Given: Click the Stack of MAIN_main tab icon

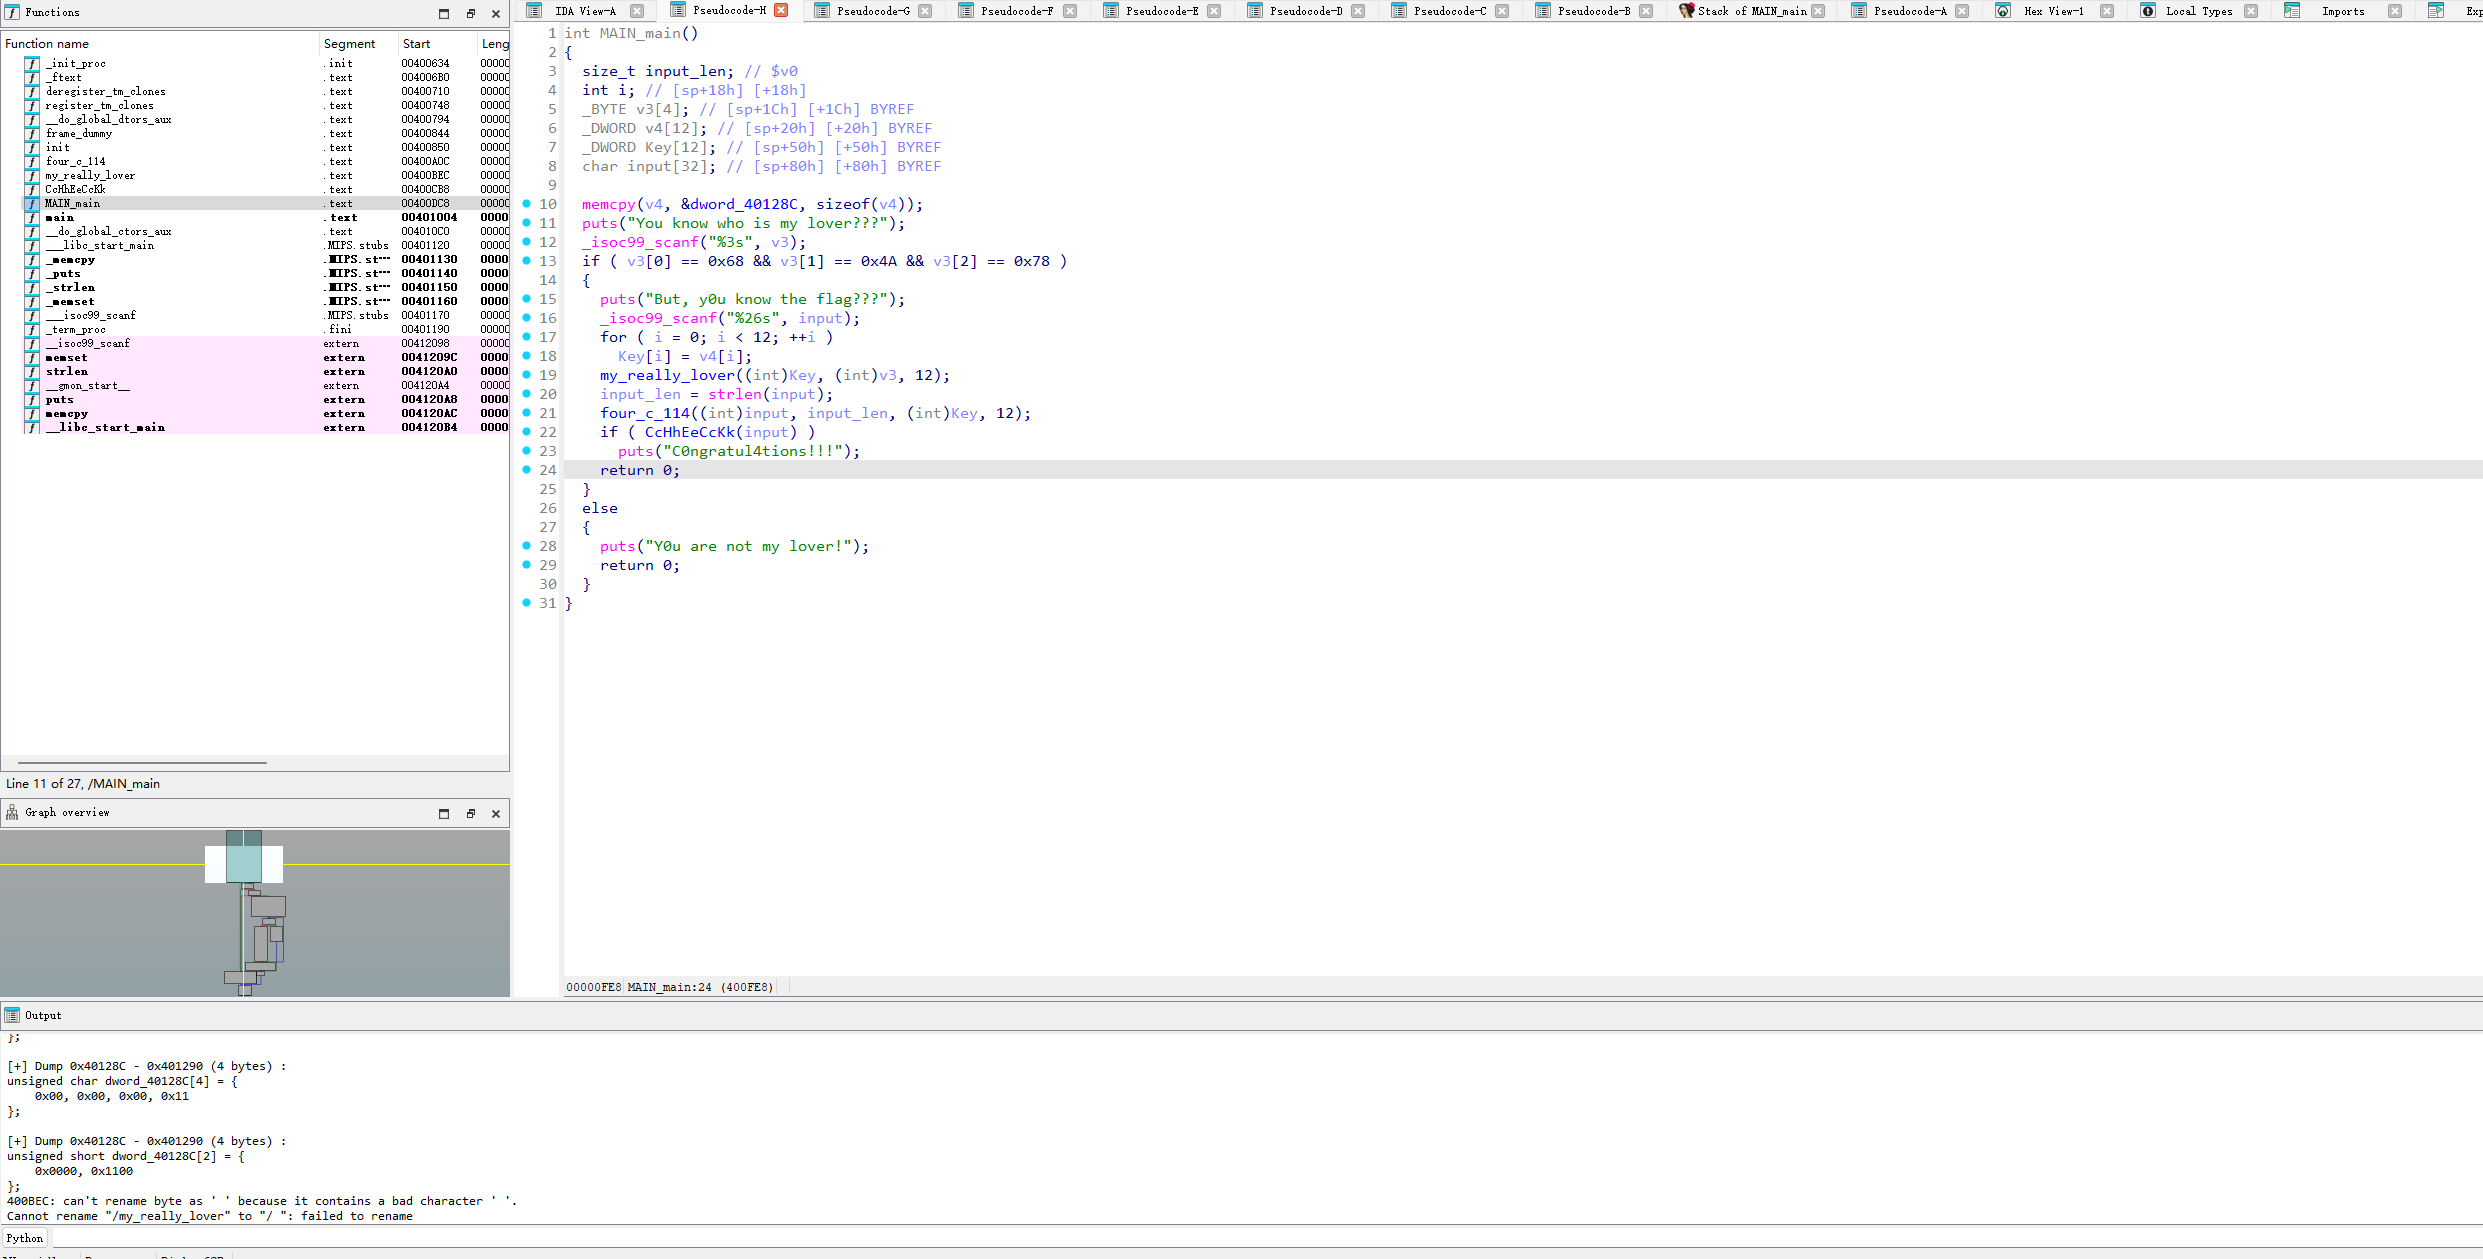Looking at the screenshot, I should (1686, 11).
